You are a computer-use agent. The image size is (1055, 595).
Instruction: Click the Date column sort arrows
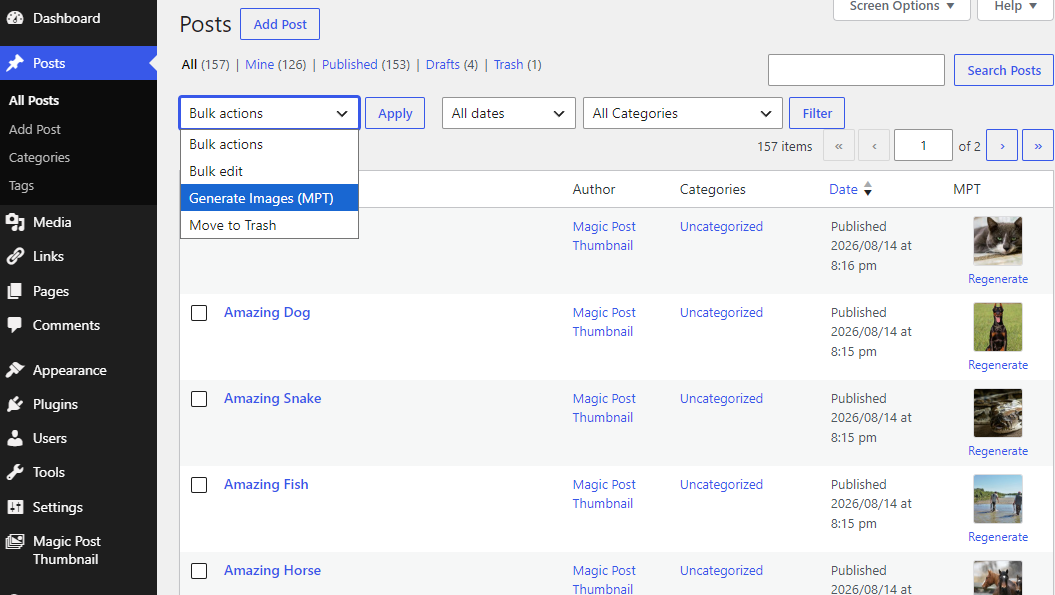tap(868, 189)
